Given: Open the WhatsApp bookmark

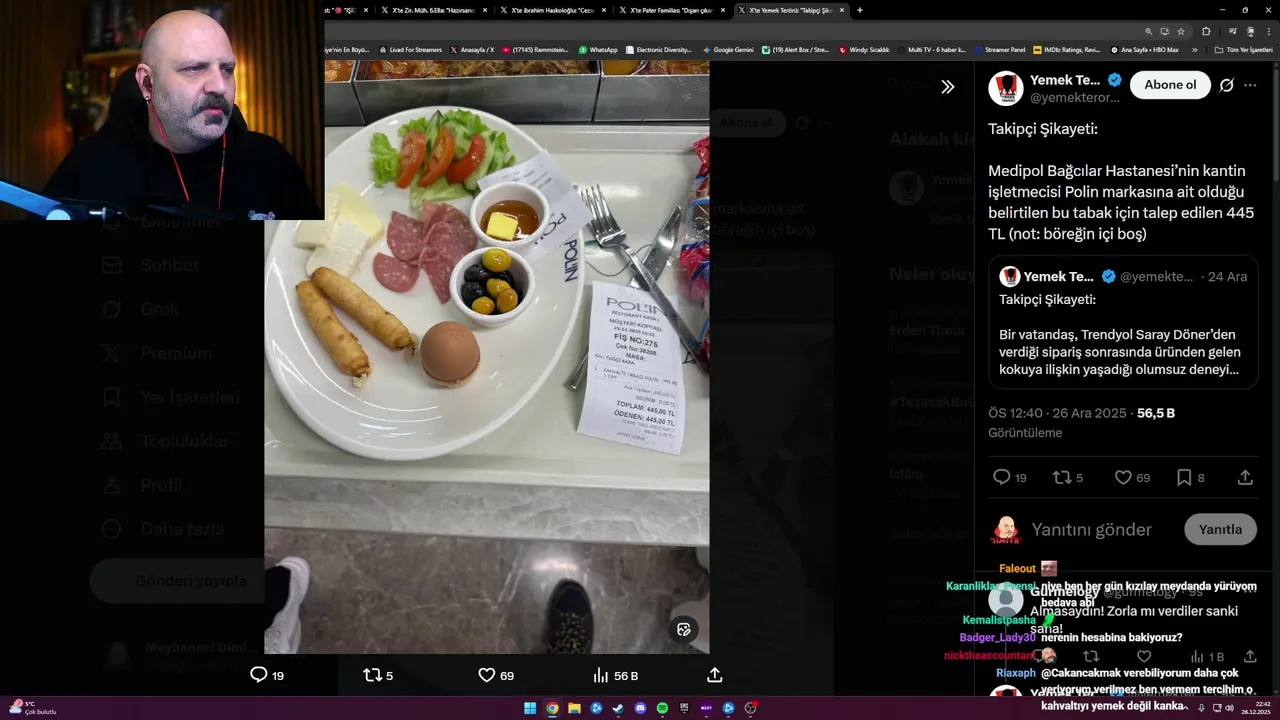Looking at the screenshot, I should tap(598, 50).
